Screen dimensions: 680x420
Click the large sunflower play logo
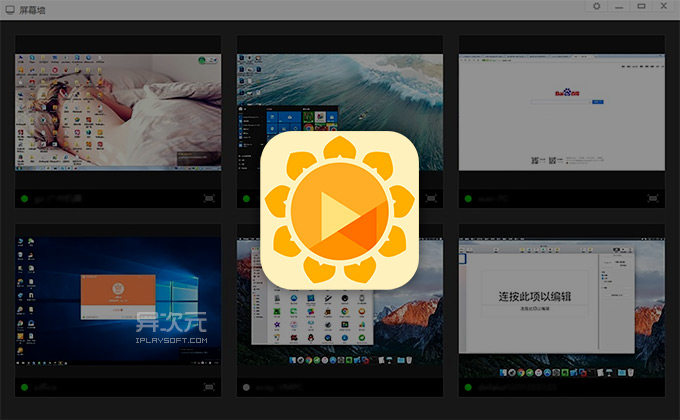pos(339,210)
